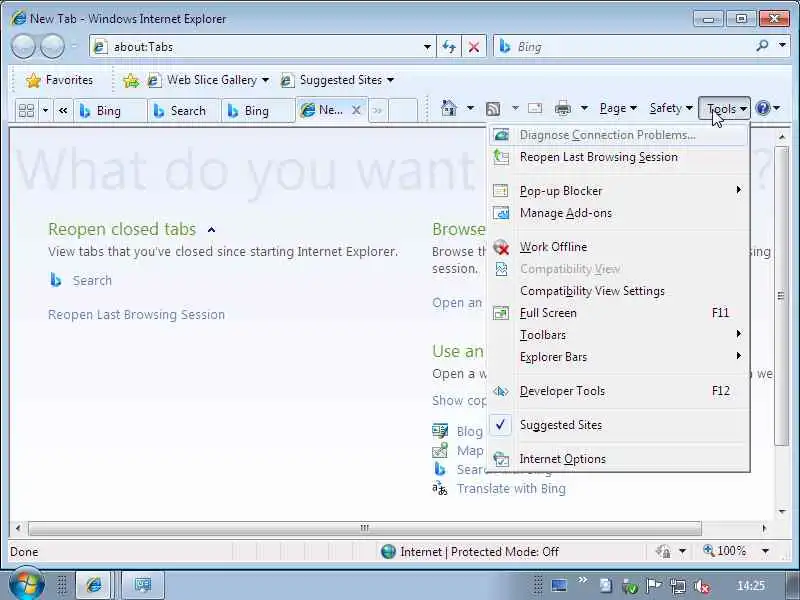Expand the Feeds dropdown arrow
This screenshot has width=800, height=600.
515,108
